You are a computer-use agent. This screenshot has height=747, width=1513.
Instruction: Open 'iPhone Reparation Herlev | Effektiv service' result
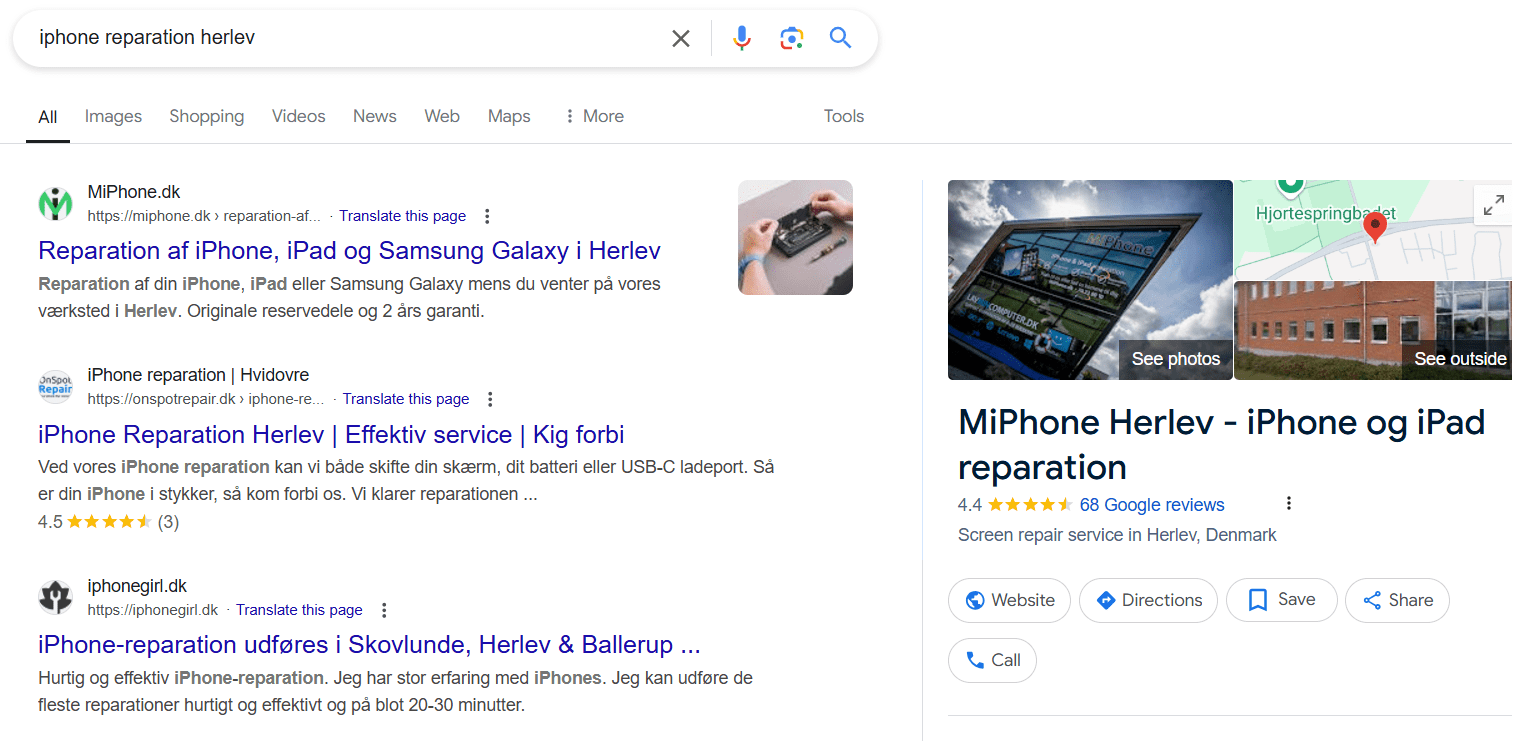(331, 435)
